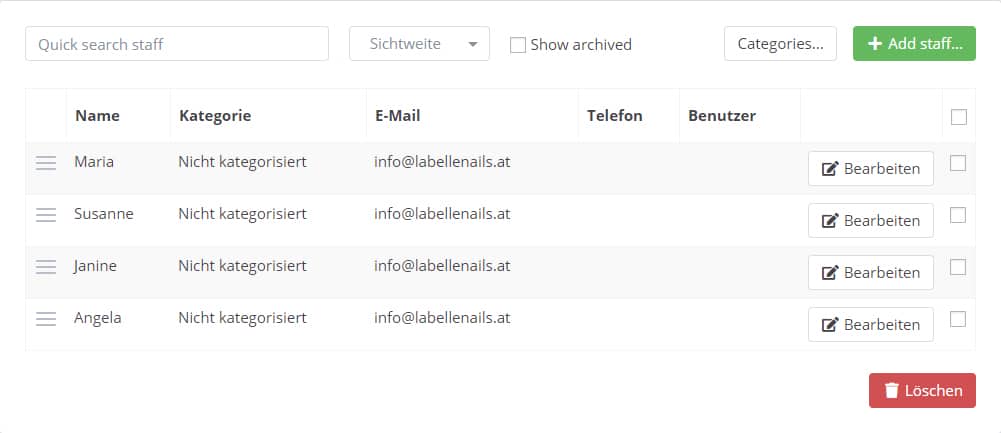Image resolution: width=1001 pixels, height=433 pixels.
Task: Sort the table by the Name column header
Action: (97, 116)
